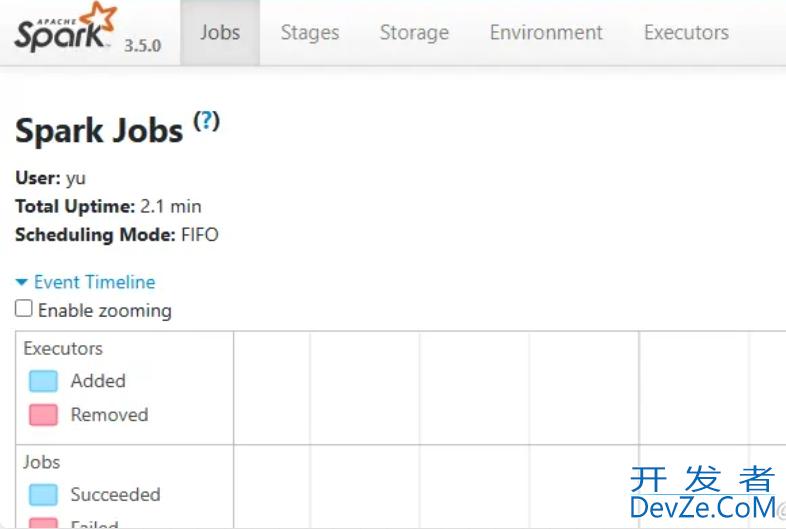This screenshot has width=786, height=529.
Task: Open the Spark Jobs help (?) link
Action: (x=207, y=121)
